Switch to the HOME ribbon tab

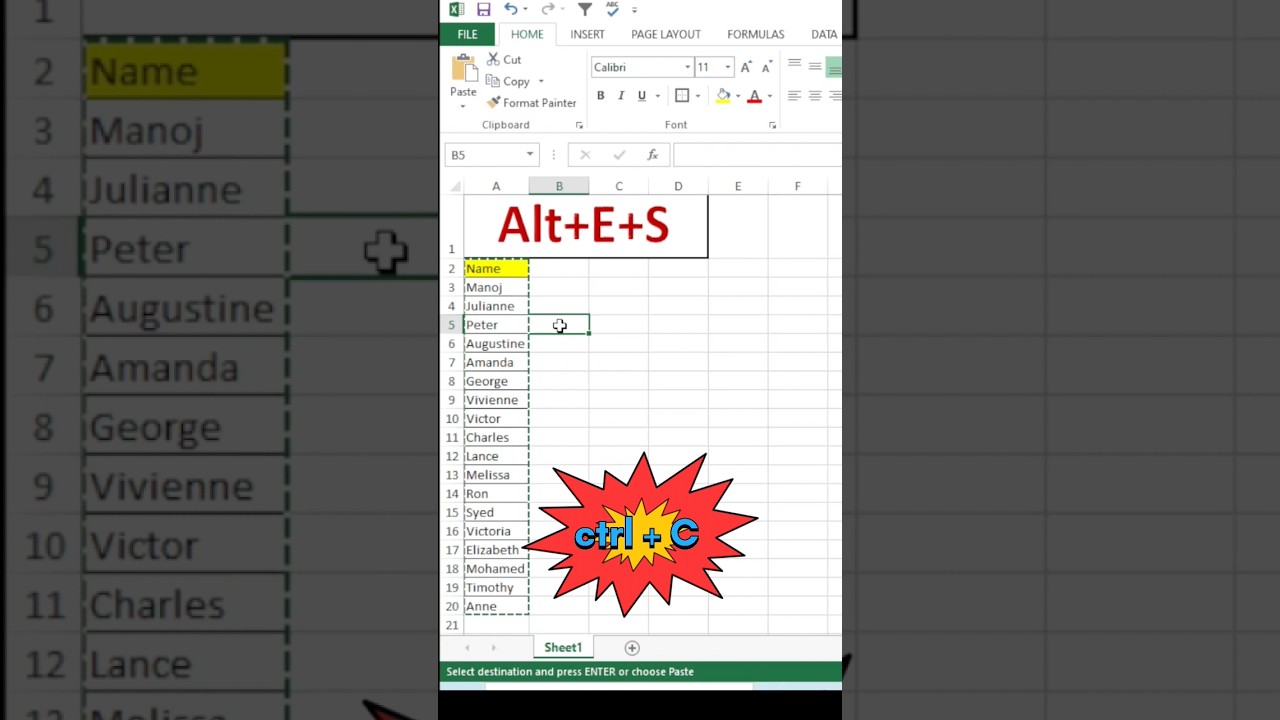coord(527,34)
